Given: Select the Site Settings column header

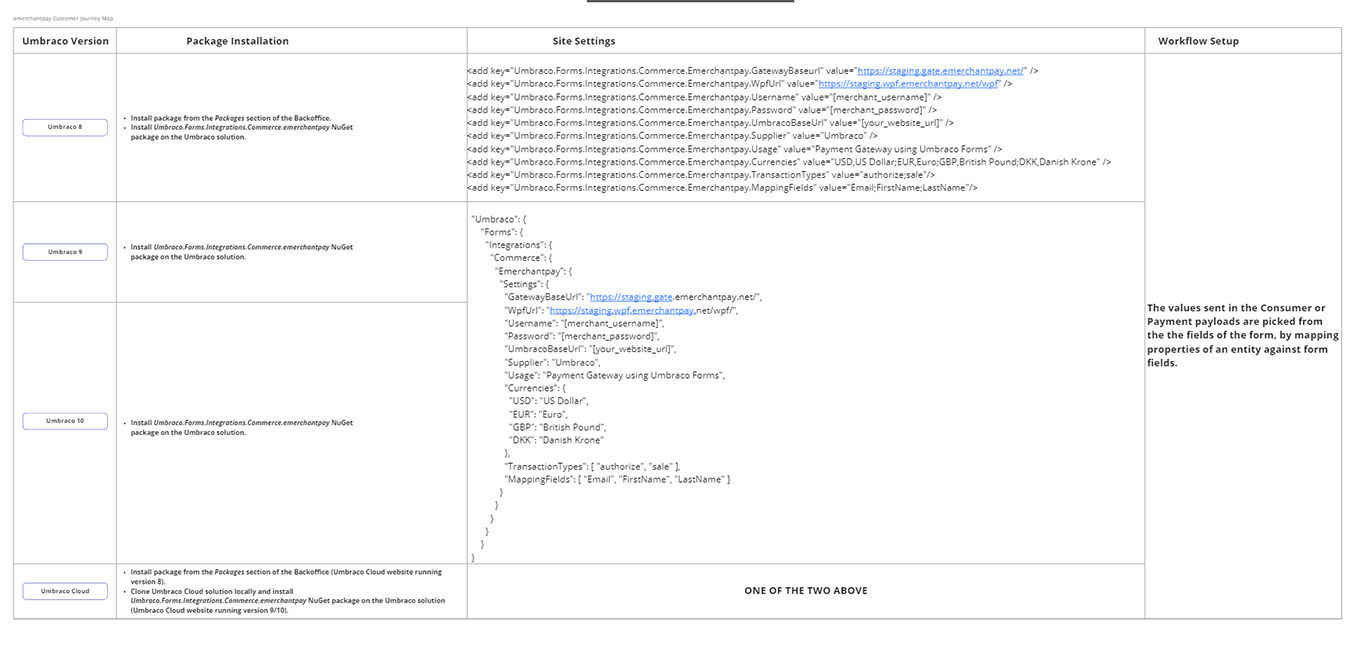Looking at the screenshot, I should (584, 41).
